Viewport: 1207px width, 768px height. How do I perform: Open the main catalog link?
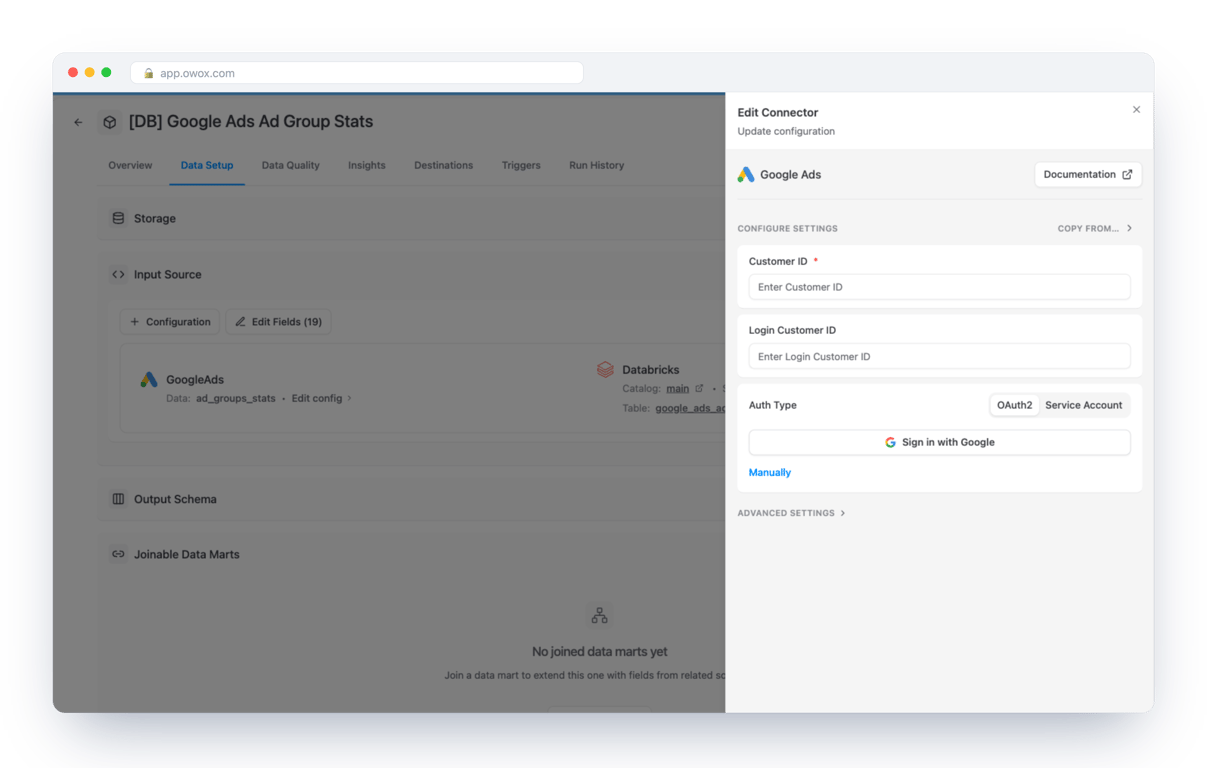(678, 389)
